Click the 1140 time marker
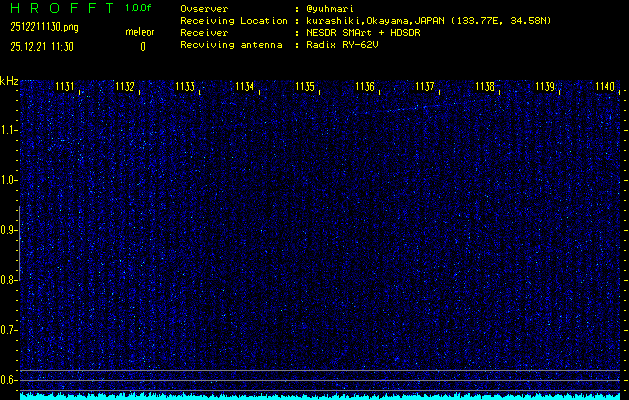 tap(604, 87)
